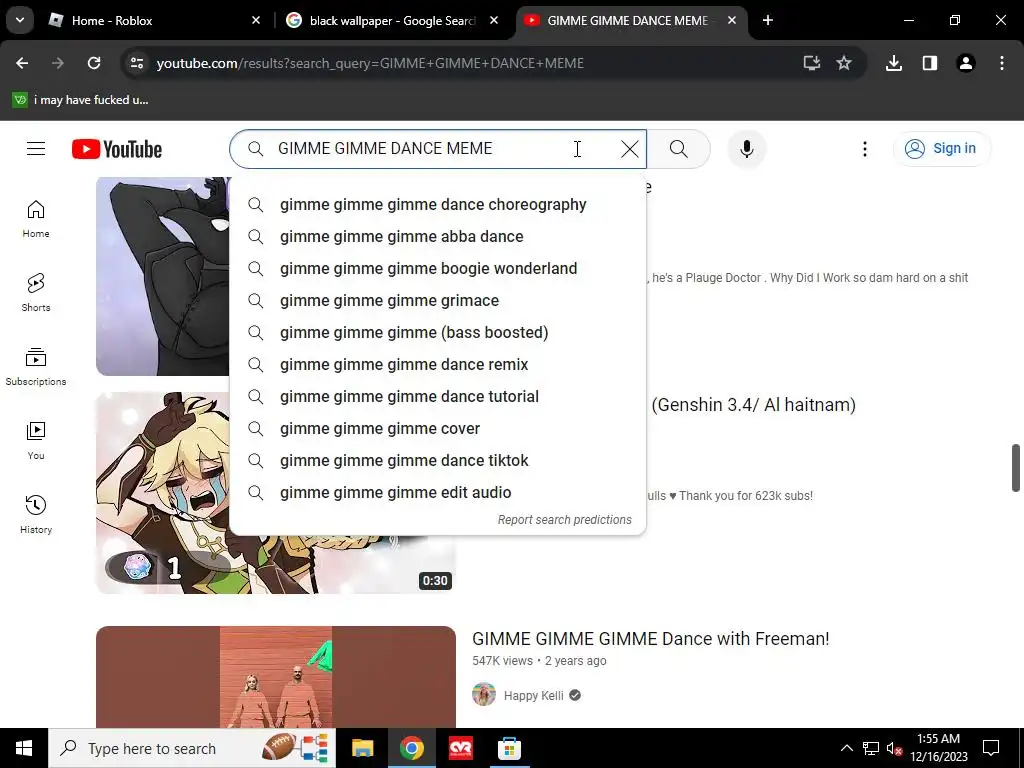Open a new browser tab
1024x768 pixels.
click(768, 21)
